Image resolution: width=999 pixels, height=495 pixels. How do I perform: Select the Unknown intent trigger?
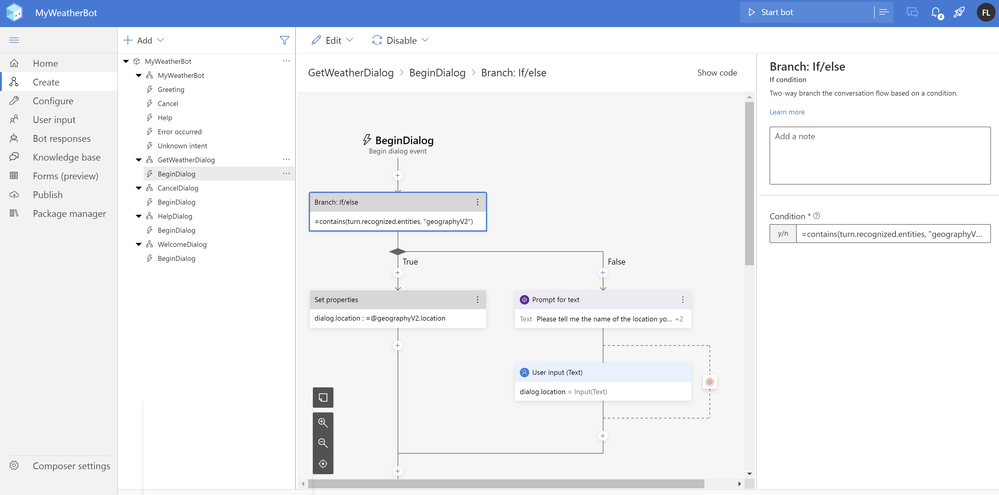[182, 146]
